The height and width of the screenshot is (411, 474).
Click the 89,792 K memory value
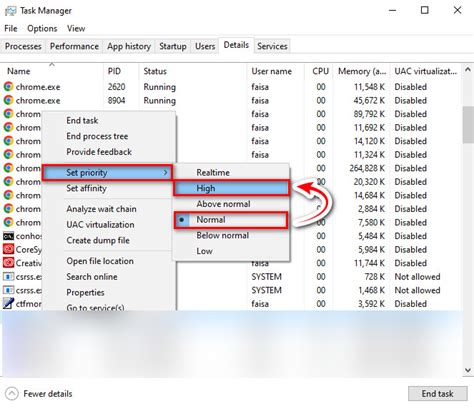369,114
